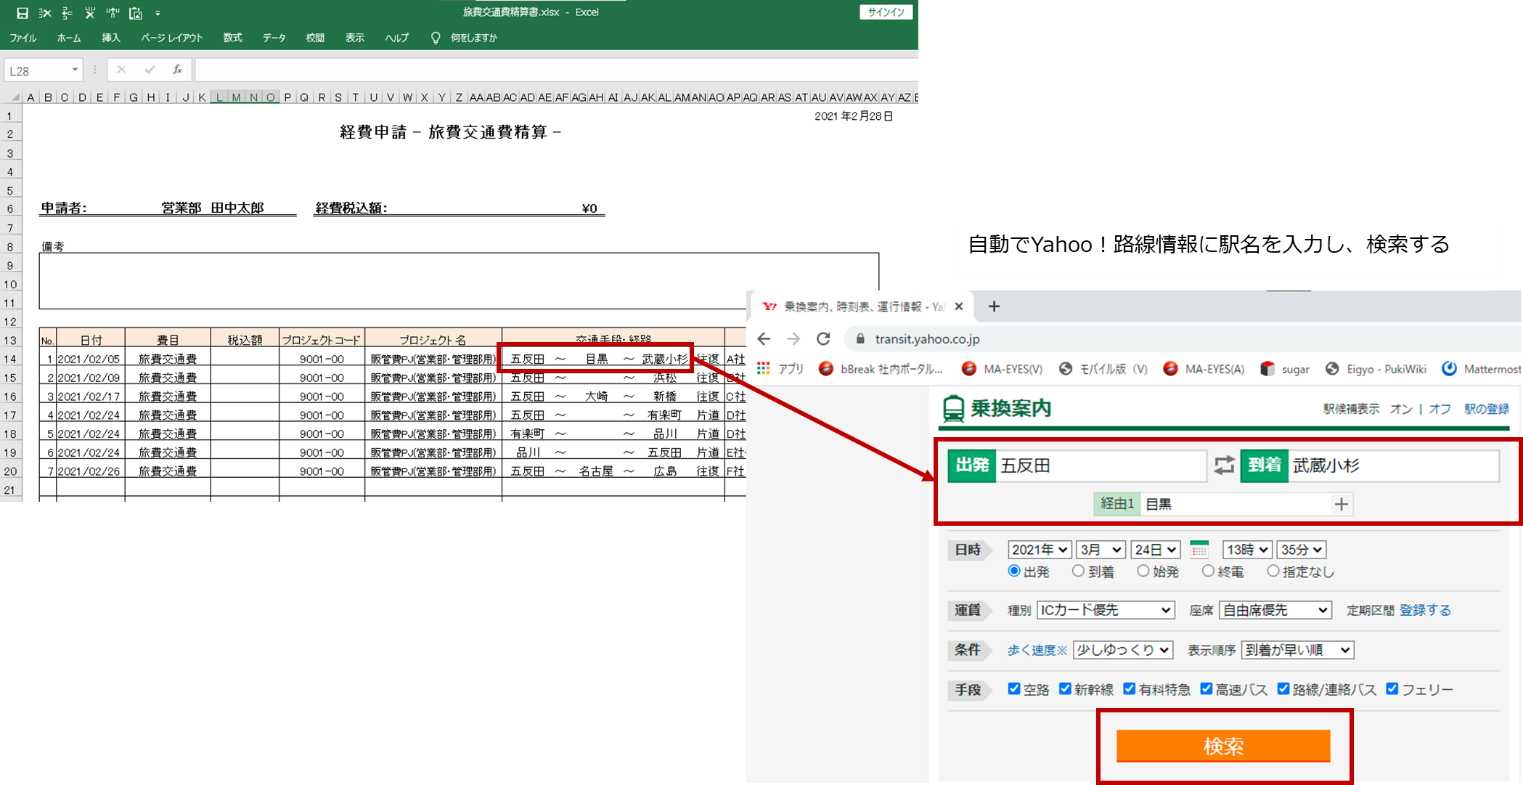Click the 登録する link for 定期区間
Image resolution: width=1523 pixels, height=785 pixels.
[x=1424, y=609]
